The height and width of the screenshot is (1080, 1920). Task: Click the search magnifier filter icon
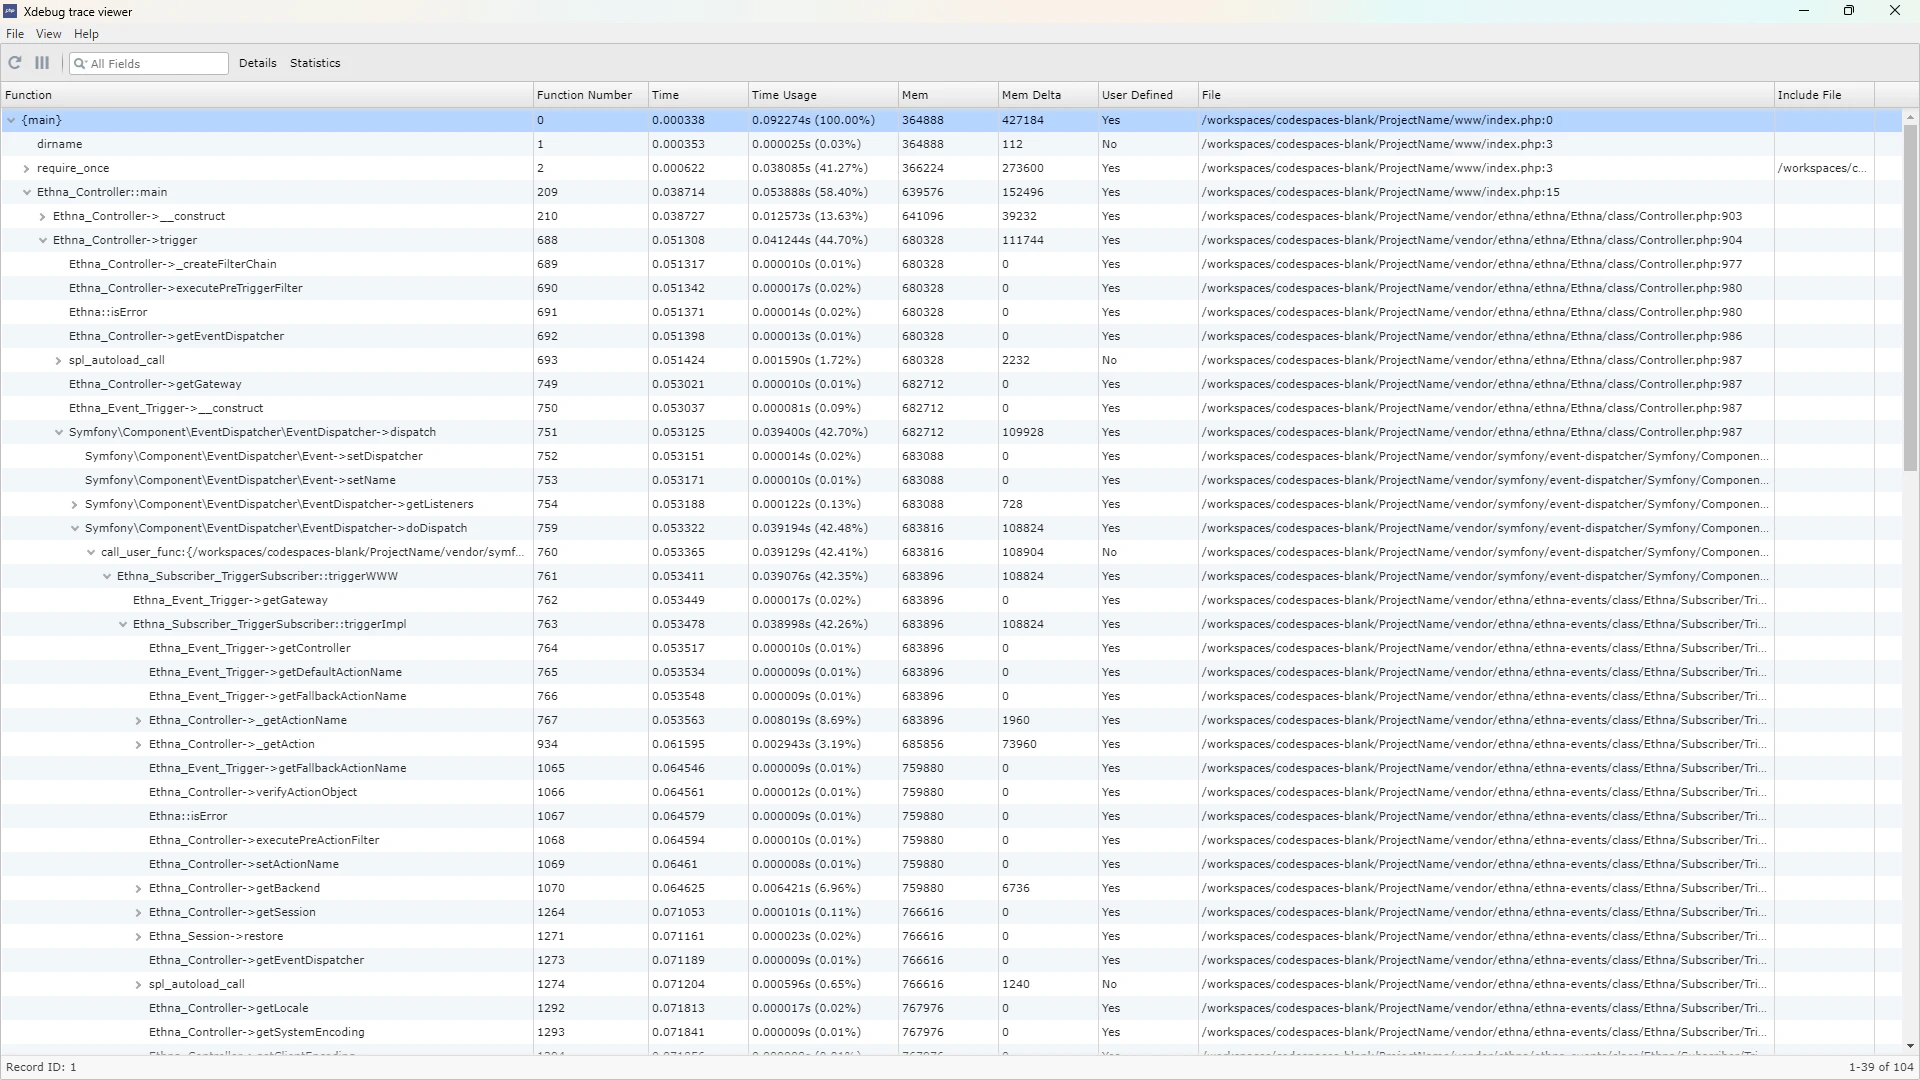pyautogui.click(x=80, y=64)
